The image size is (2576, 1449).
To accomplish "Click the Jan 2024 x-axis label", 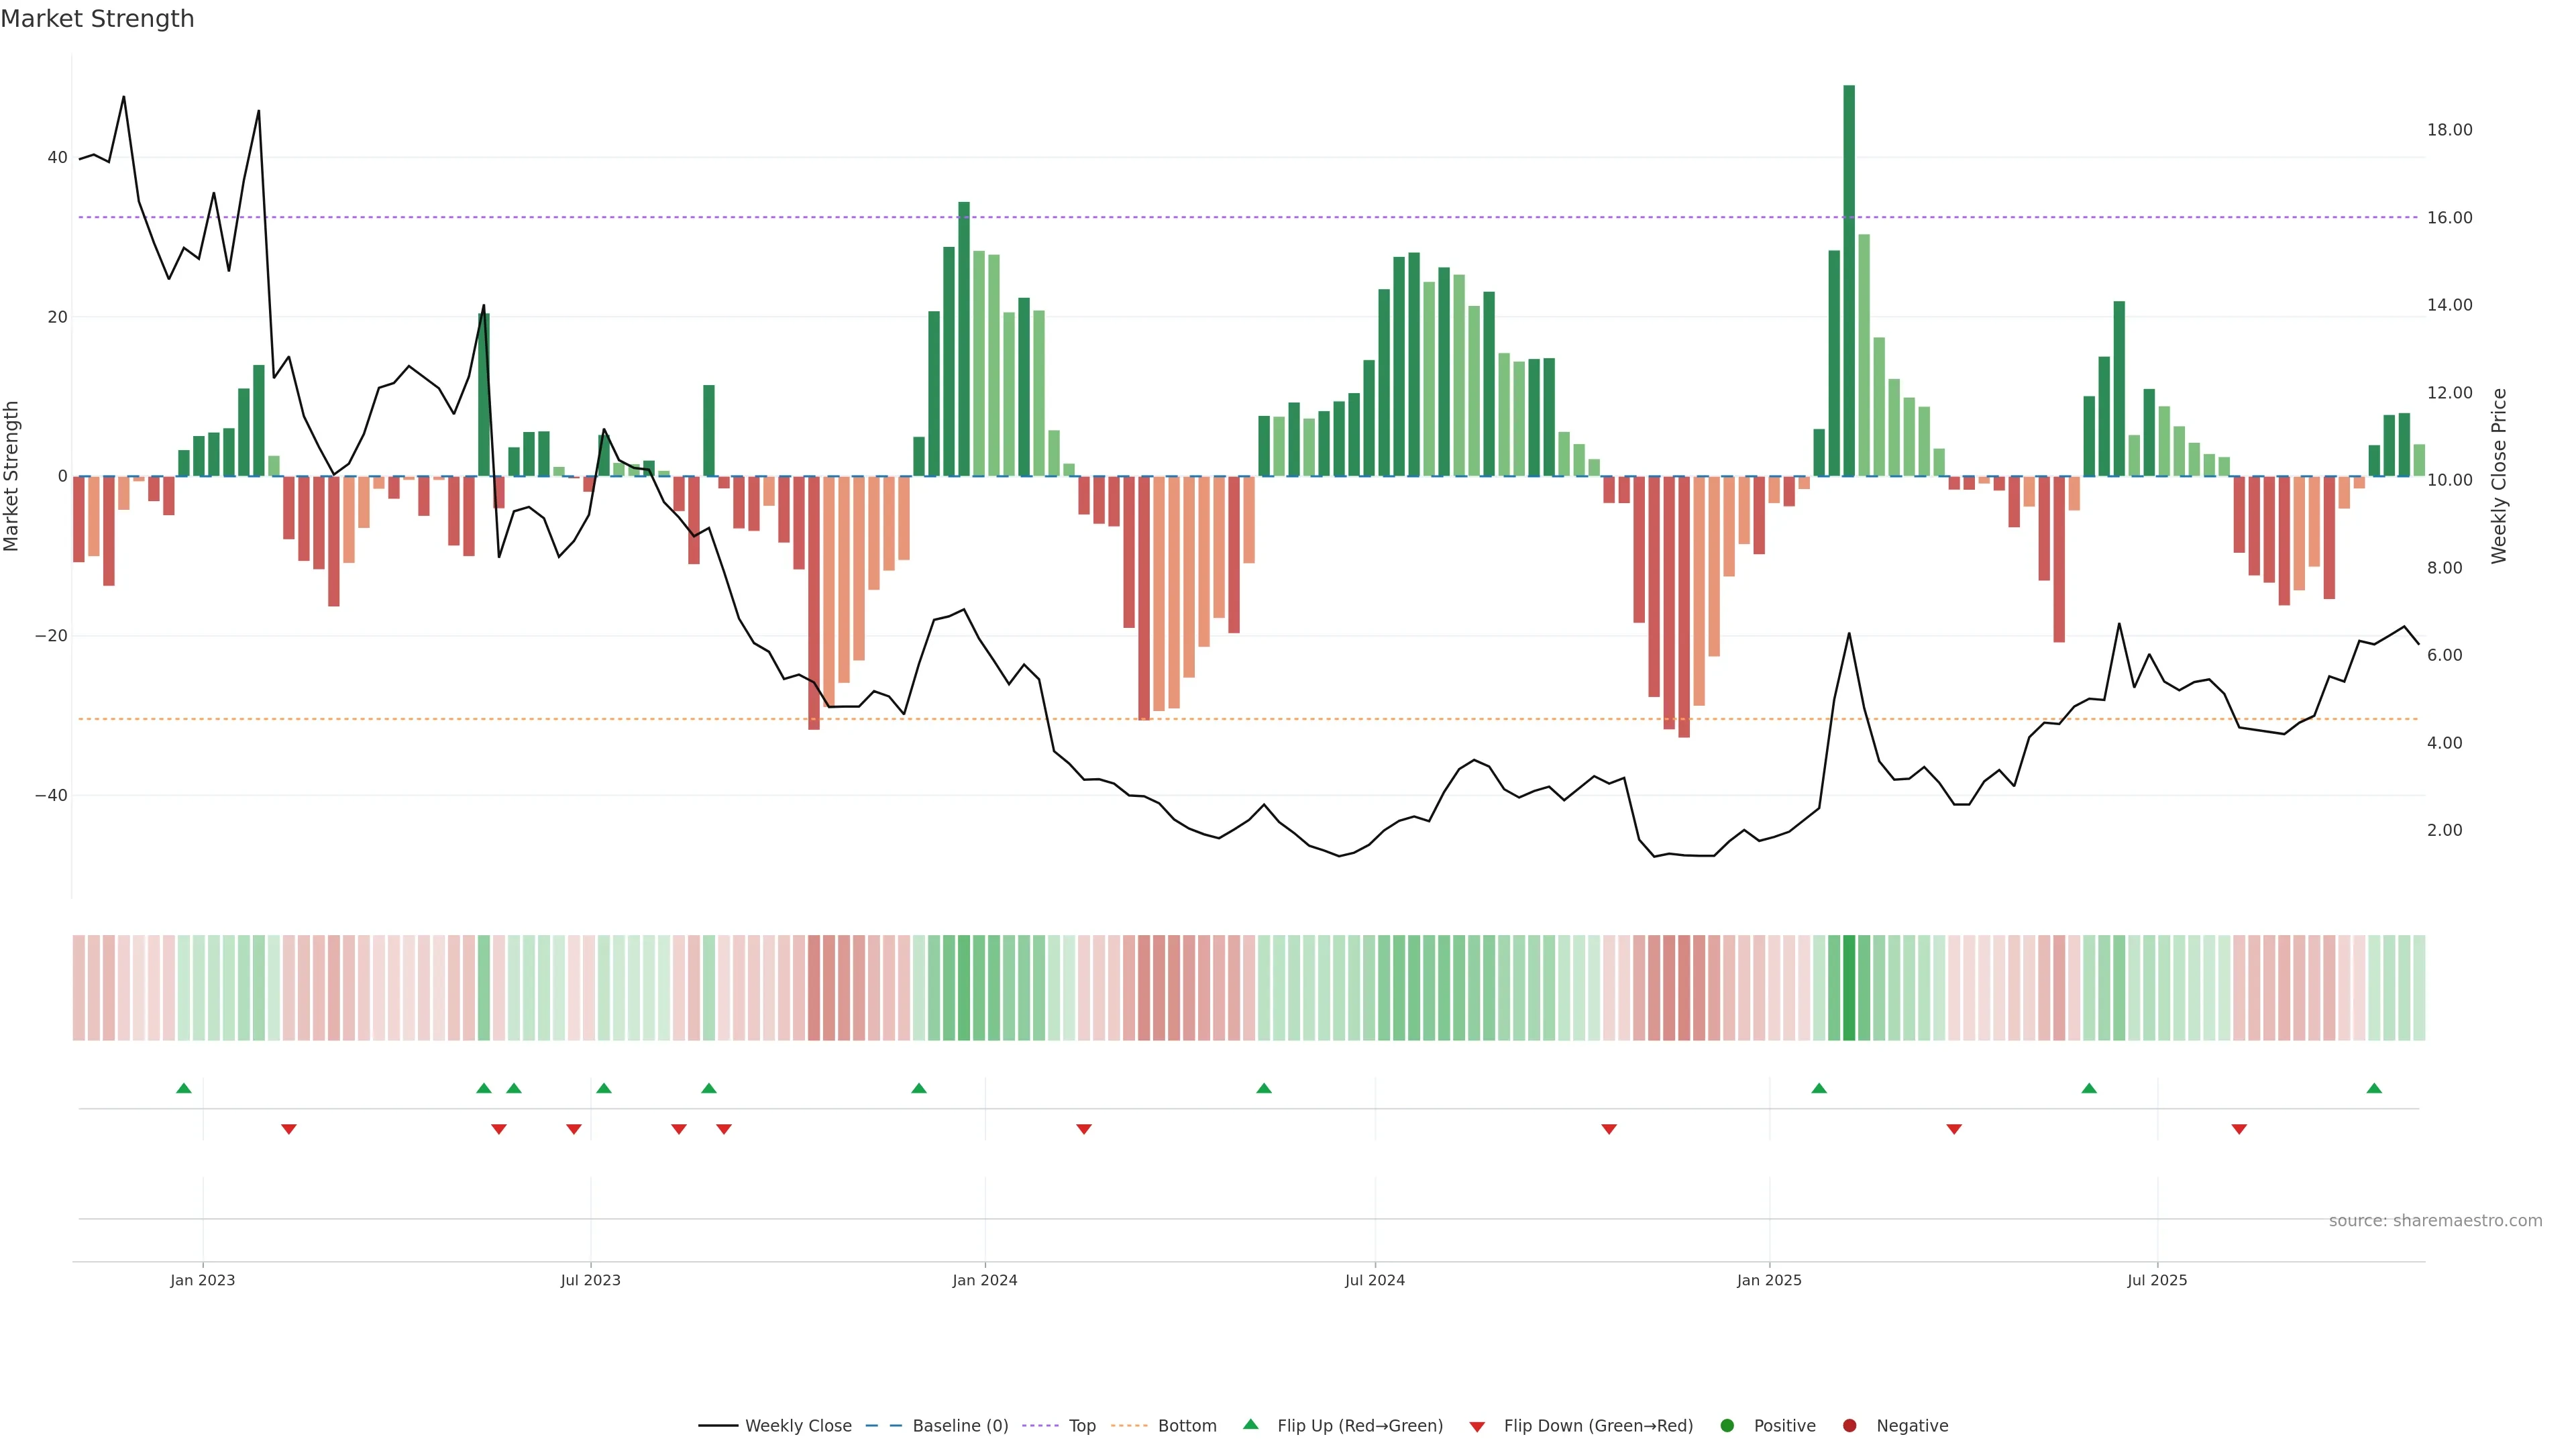I will point(984,1280).
